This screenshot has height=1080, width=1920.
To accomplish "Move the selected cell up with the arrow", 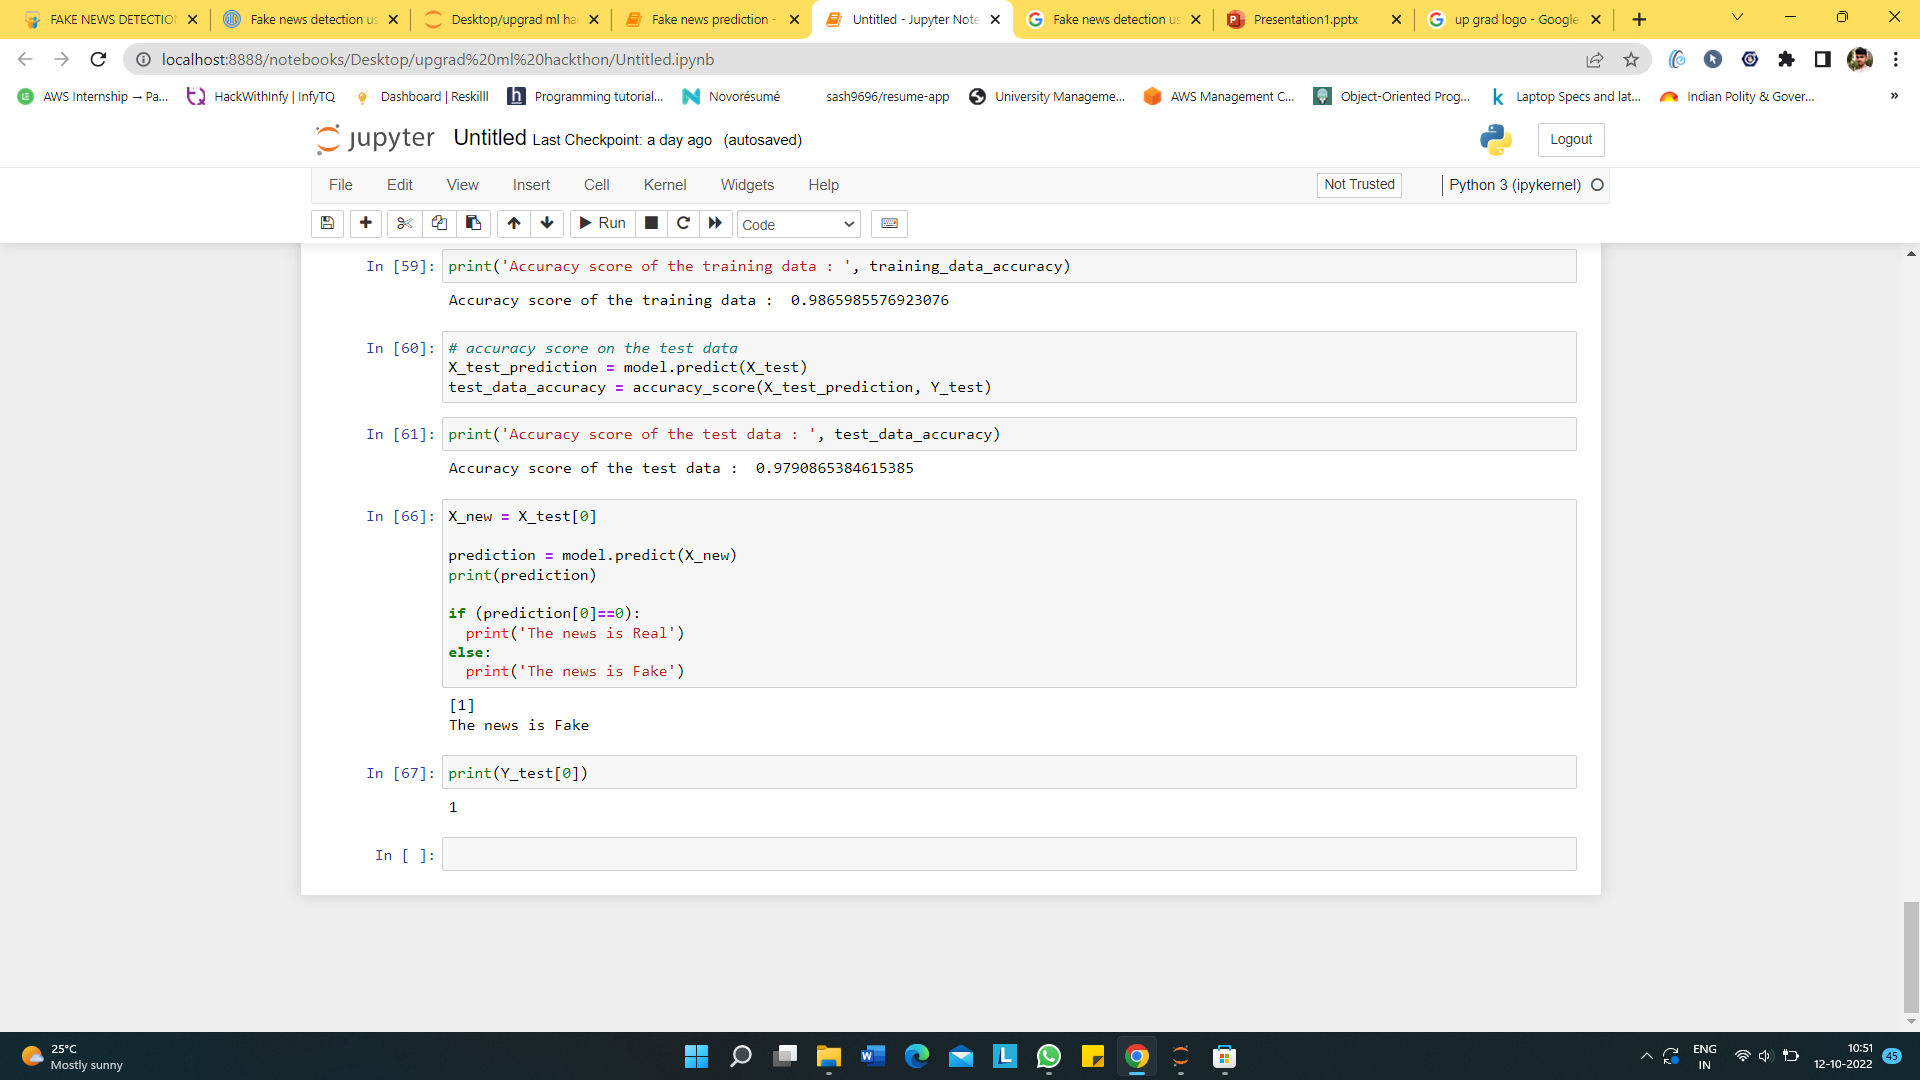I will (514, 223).
